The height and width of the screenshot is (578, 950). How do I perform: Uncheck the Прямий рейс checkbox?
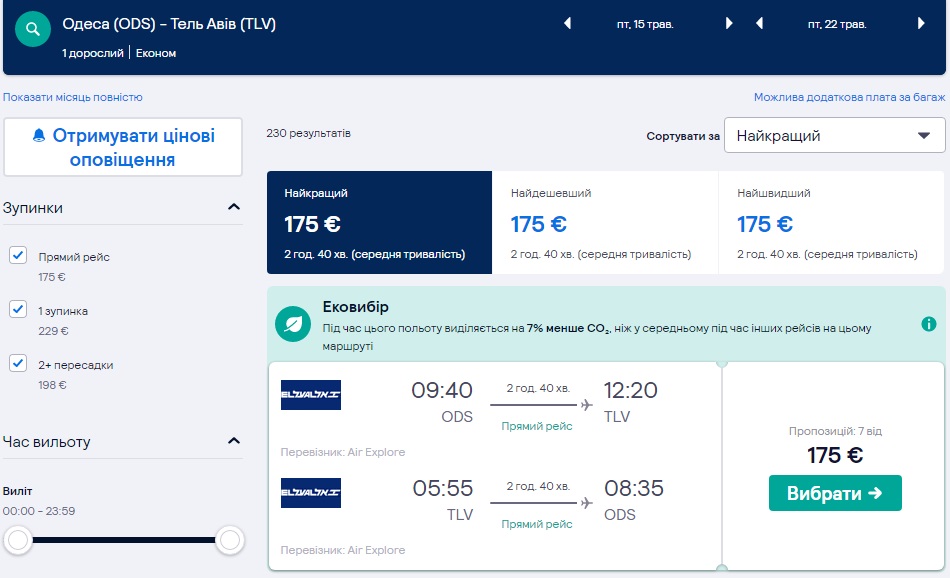point(18,256)
